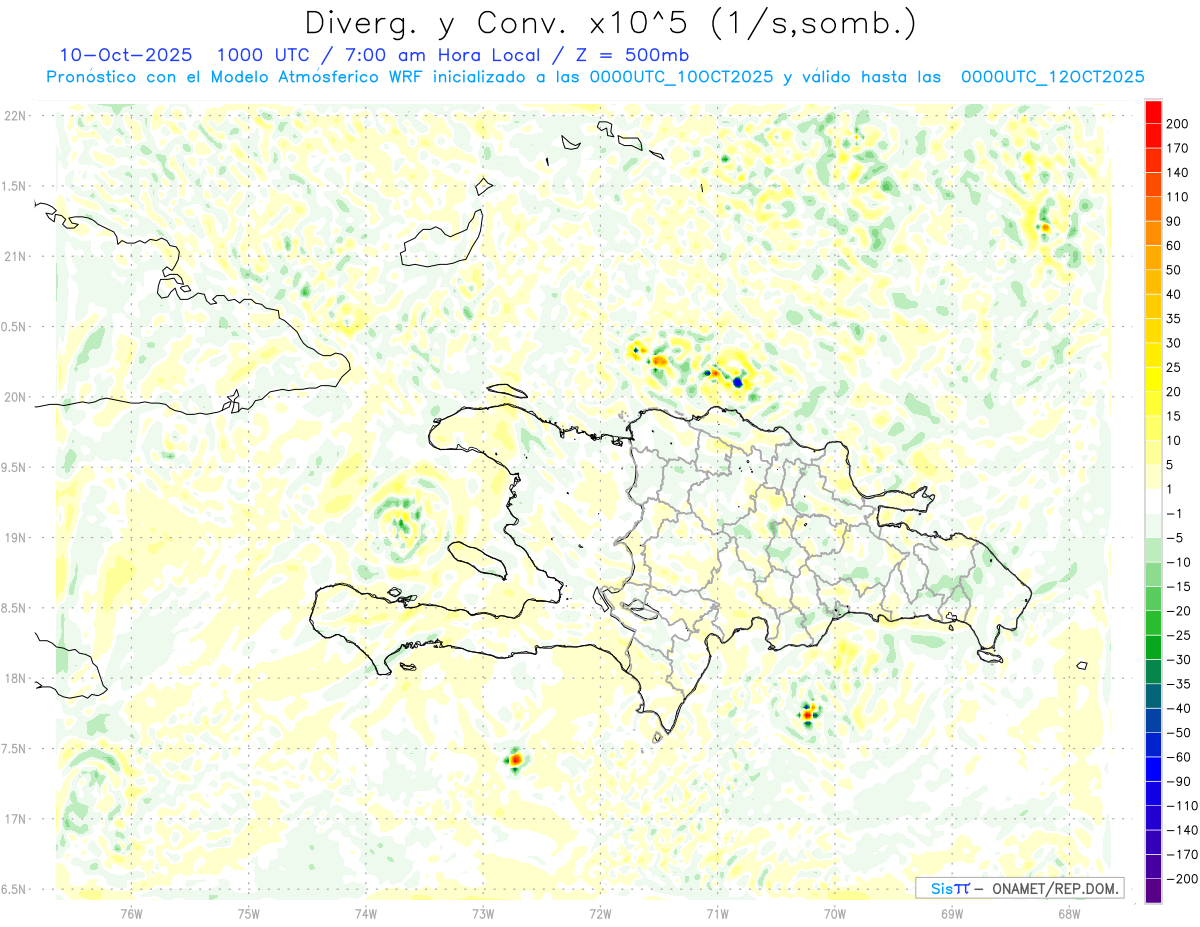
Task: Click the '18N' latitude axis label
Action: click(x=15, y=678)
